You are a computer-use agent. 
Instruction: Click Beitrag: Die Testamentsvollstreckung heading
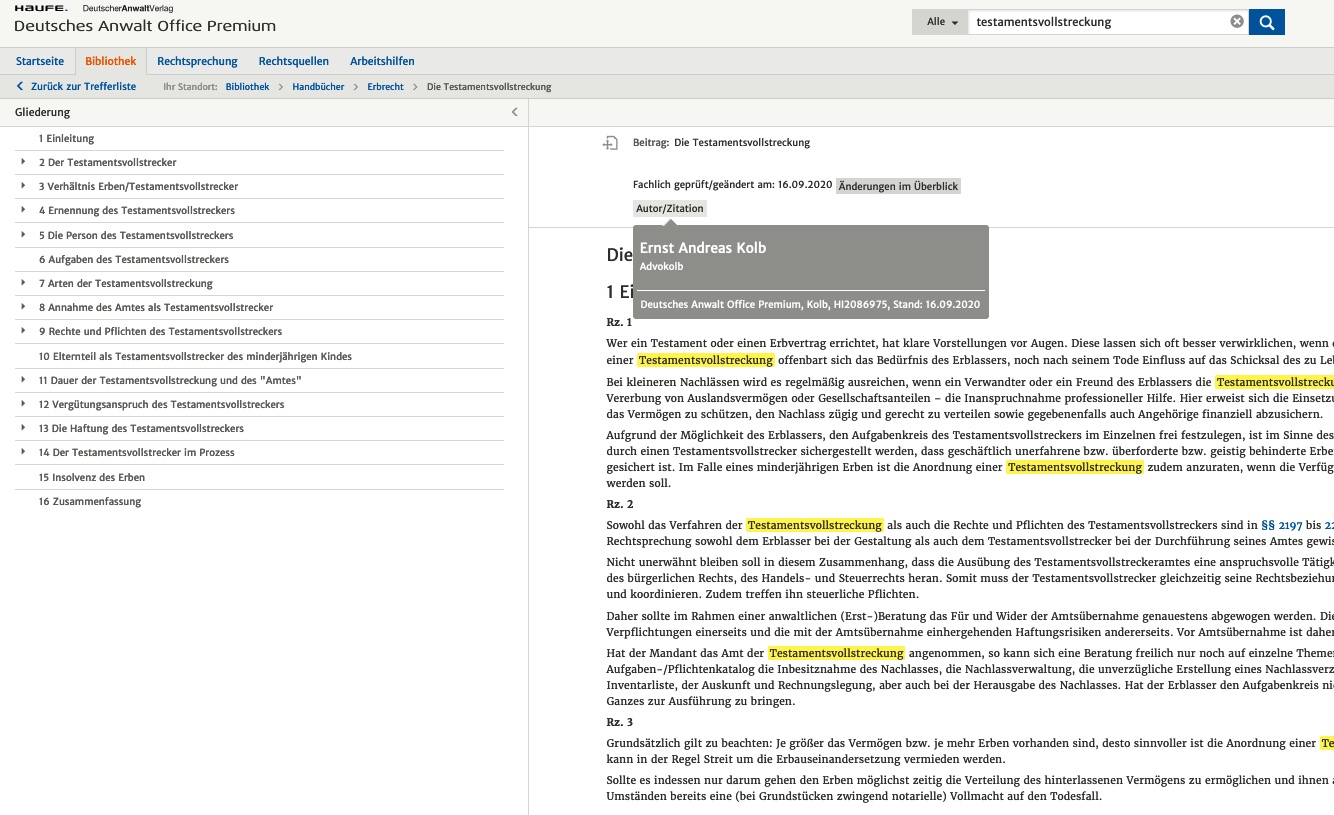click(x=721, y=143)
